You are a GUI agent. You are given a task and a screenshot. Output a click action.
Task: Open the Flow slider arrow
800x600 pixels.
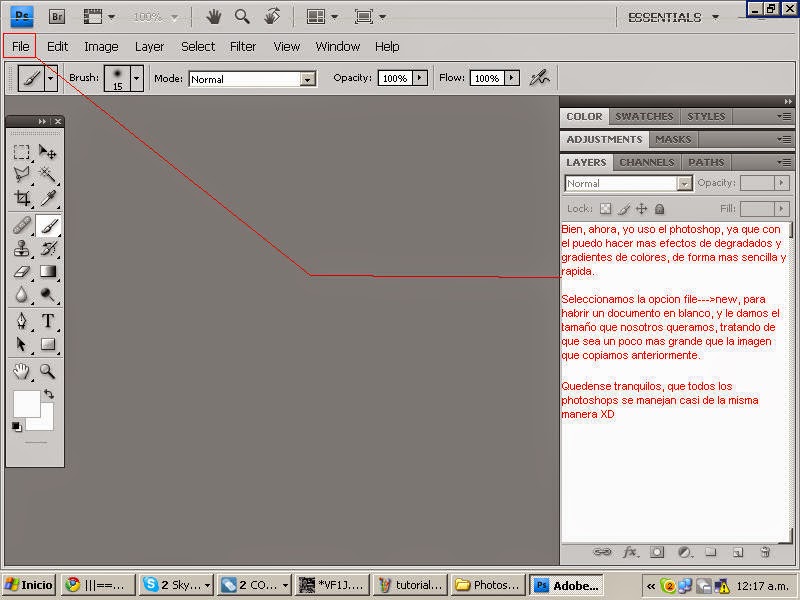point(512,78)
